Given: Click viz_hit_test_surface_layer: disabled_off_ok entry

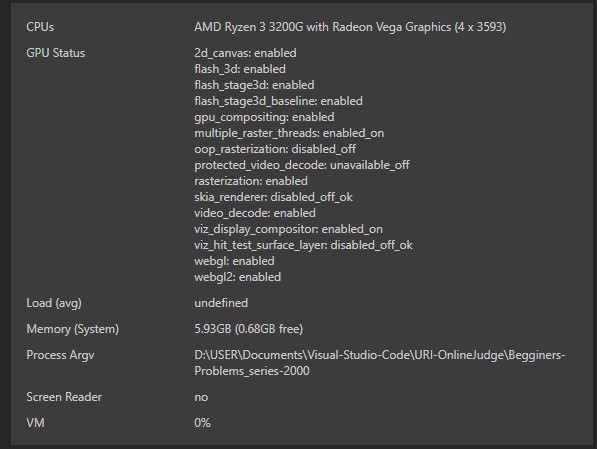Looking at the screenshot, I should (303, 245).
